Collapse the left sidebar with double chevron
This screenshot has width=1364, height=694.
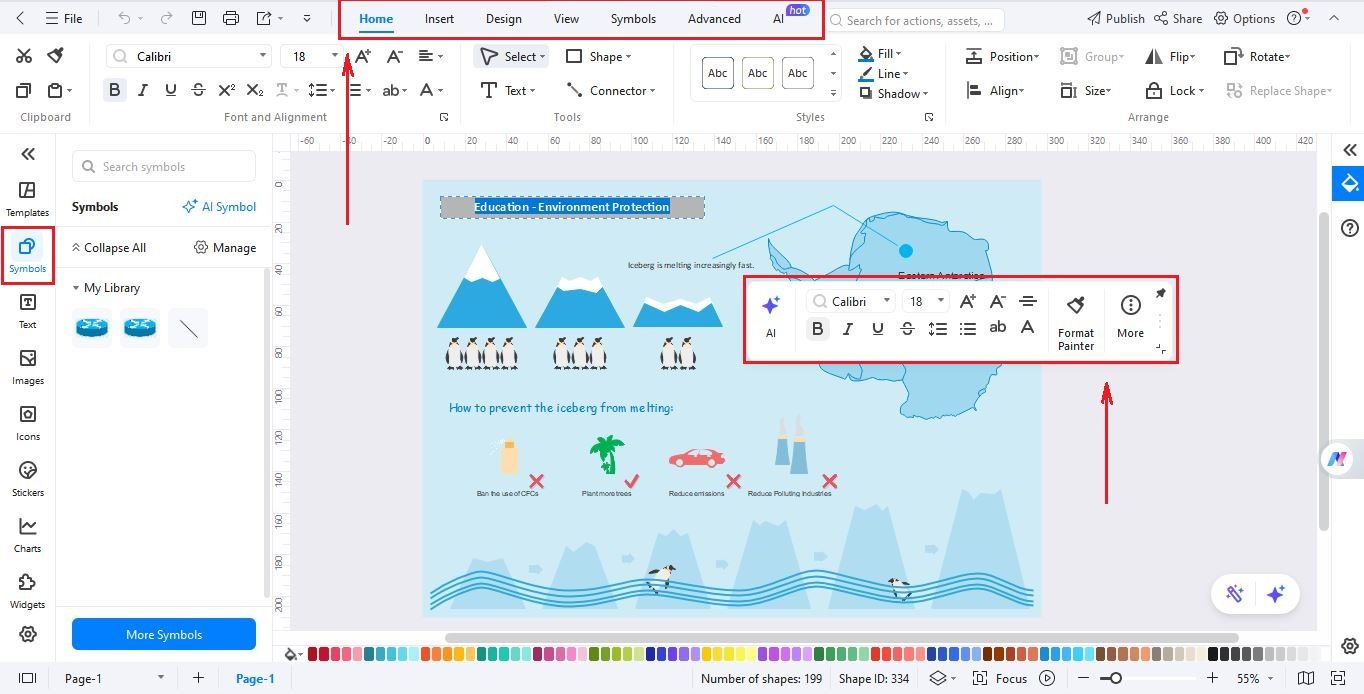[28, 153]
